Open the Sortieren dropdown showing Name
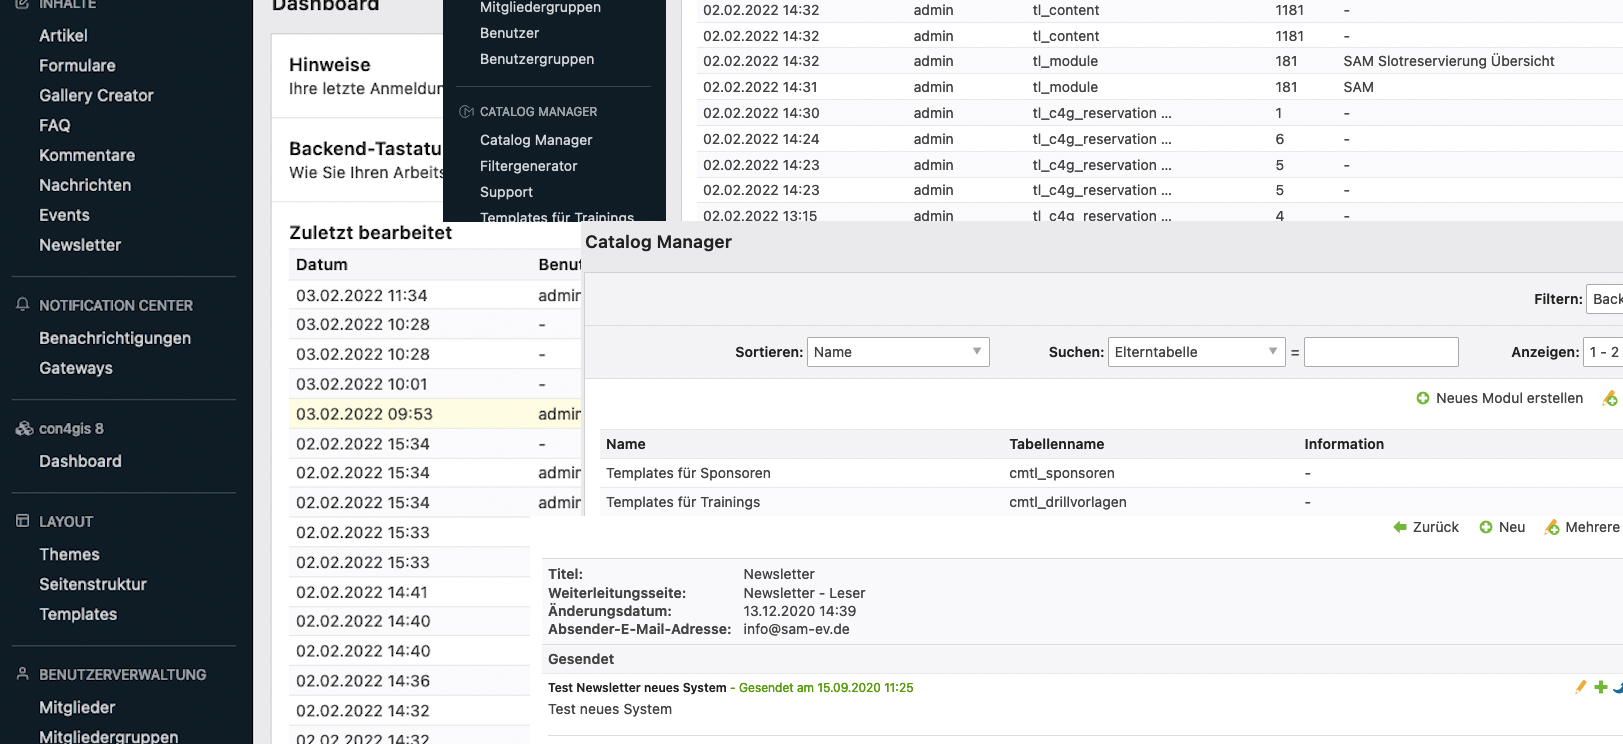Viewport: 1623px width, 744px height. tap(897, 352)
